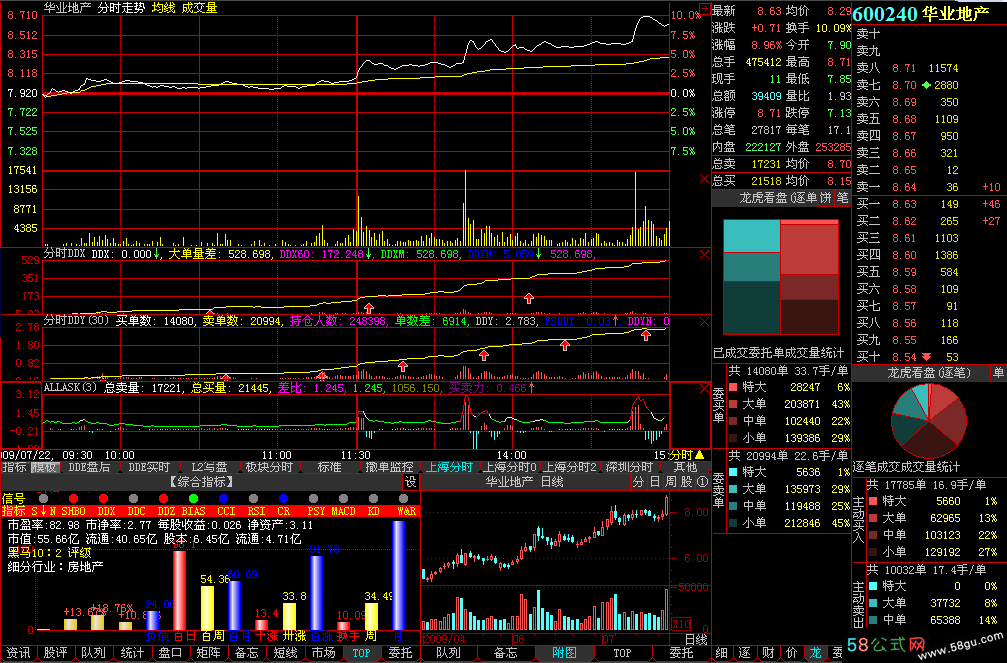This screenshot has width=1007, height=663.
Task: Switch to 上海分时 template
Action: click(x=450, y=467)
